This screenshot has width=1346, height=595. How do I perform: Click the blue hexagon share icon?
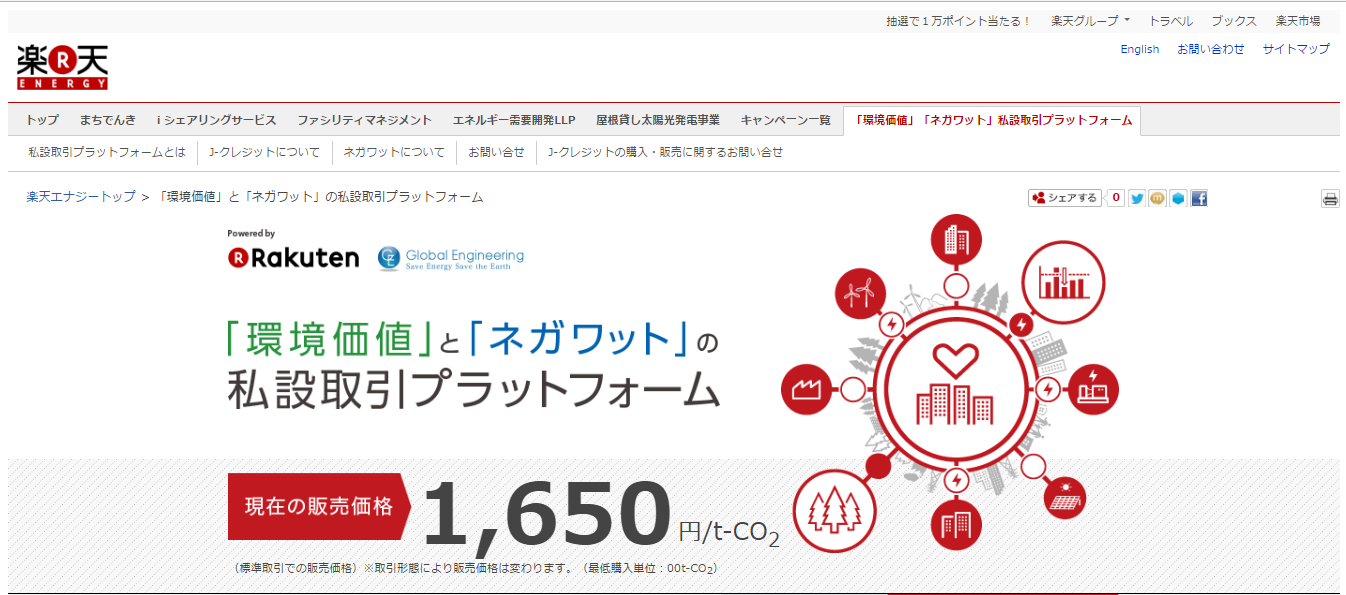click(1178, 198)
